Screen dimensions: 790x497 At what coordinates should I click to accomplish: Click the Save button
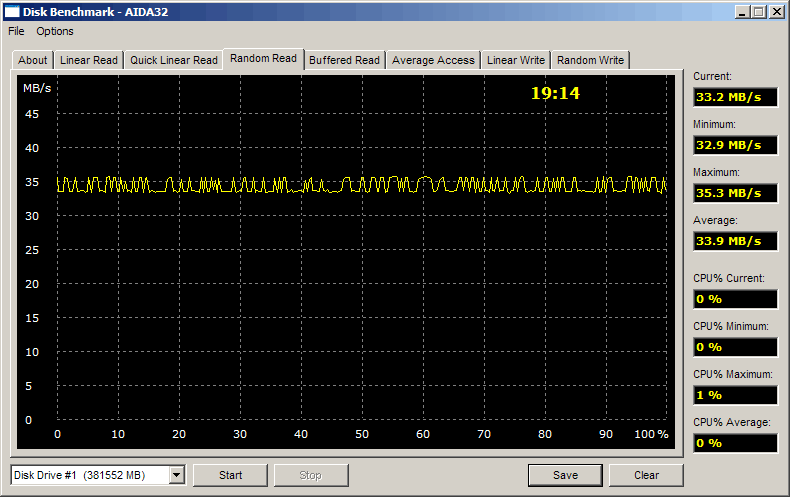click(565, 475)
